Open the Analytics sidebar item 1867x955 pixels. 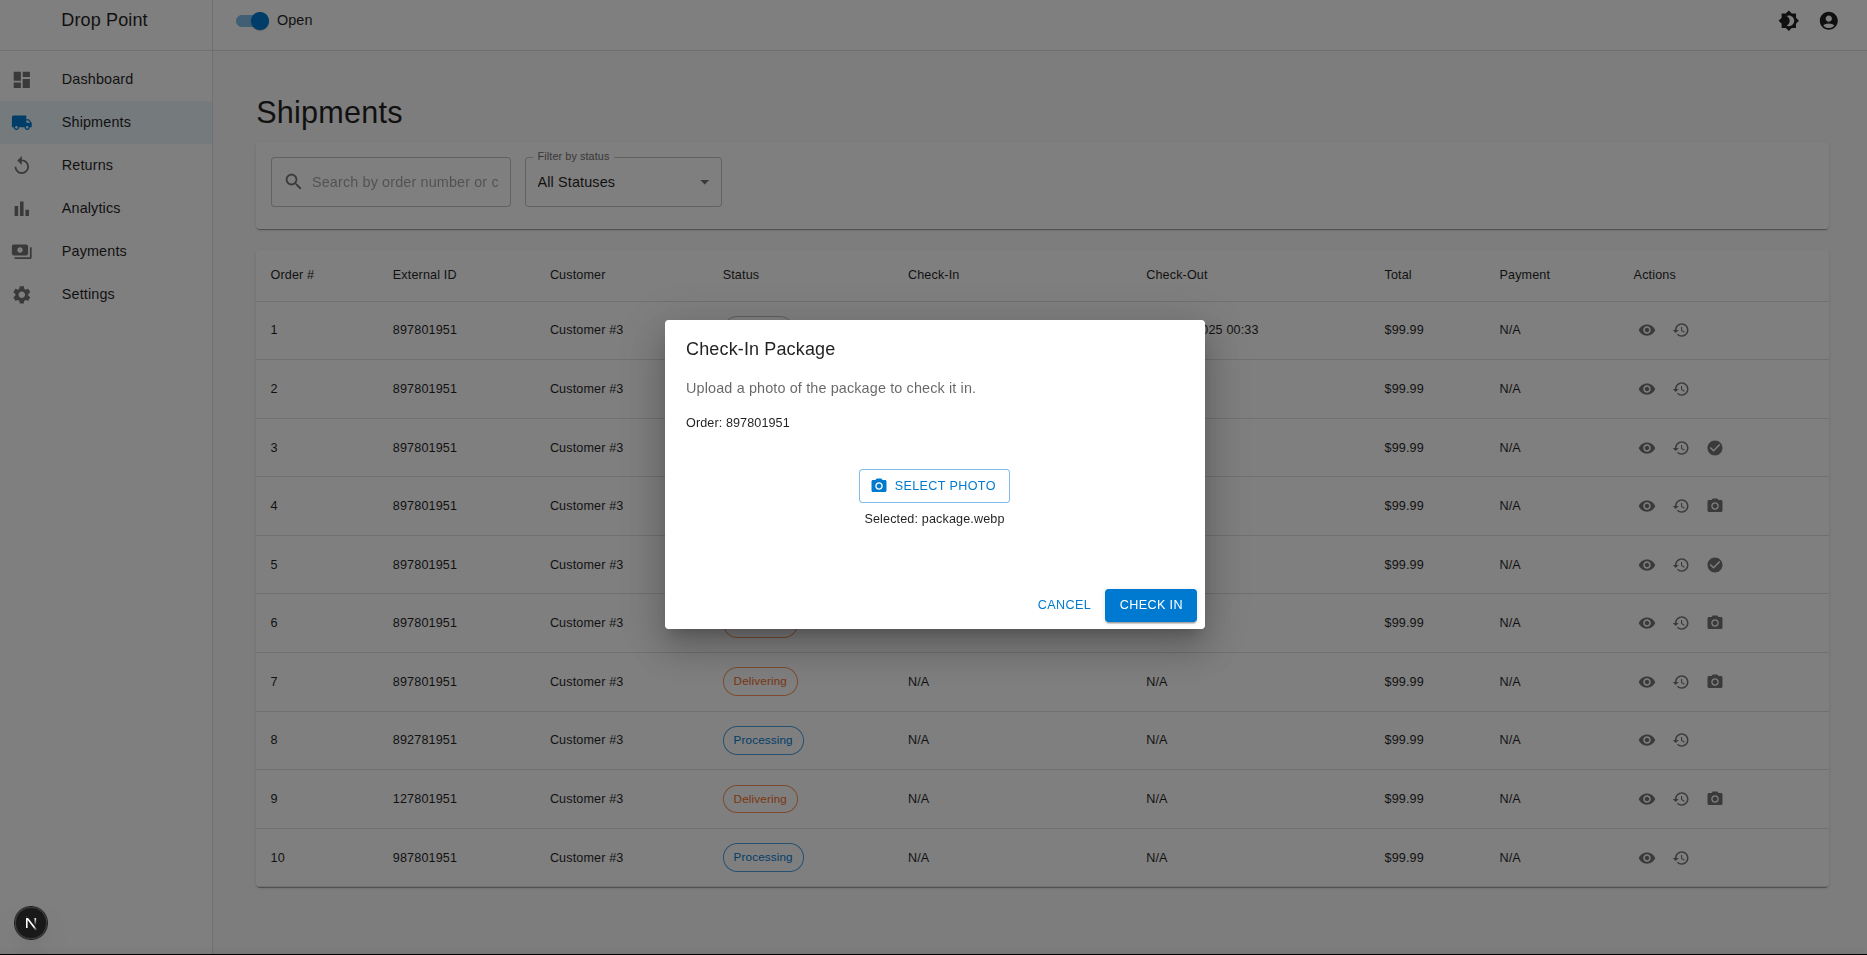pos(91,208)
